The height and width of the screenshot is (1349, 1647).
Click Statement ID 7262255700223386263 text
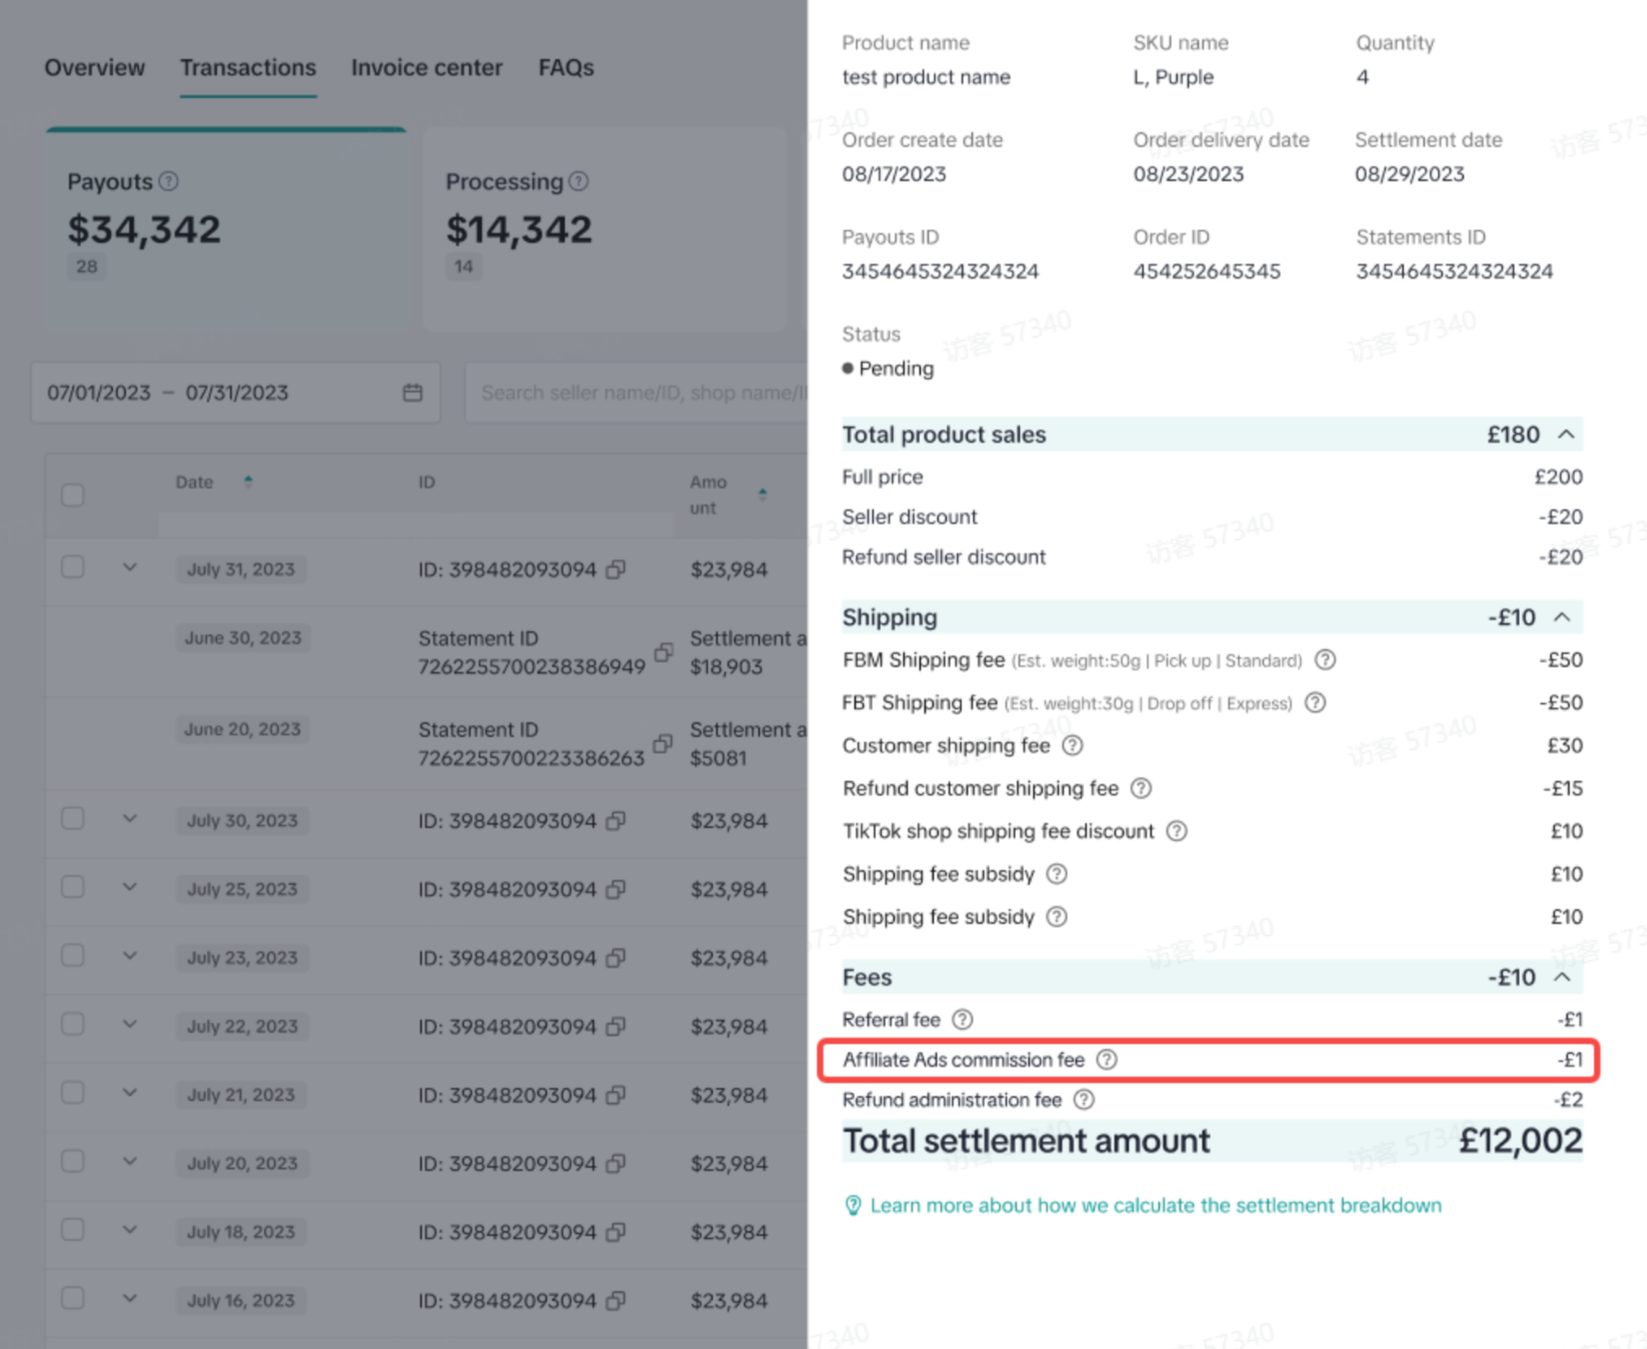[531, 758]
